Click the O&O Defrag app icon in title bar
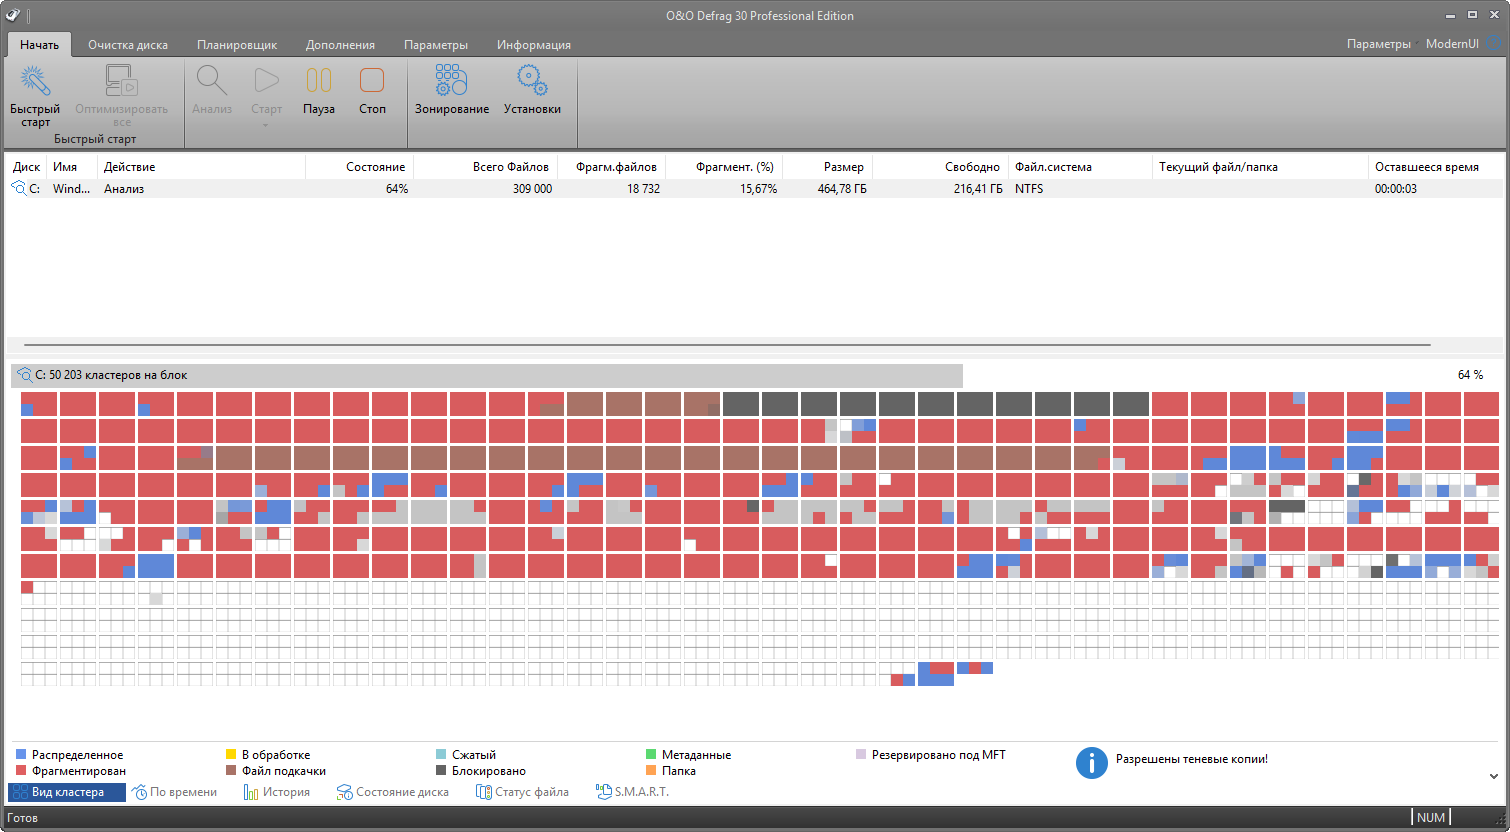The width and height of the screenshot is (1510, 832). click(13, 15)
